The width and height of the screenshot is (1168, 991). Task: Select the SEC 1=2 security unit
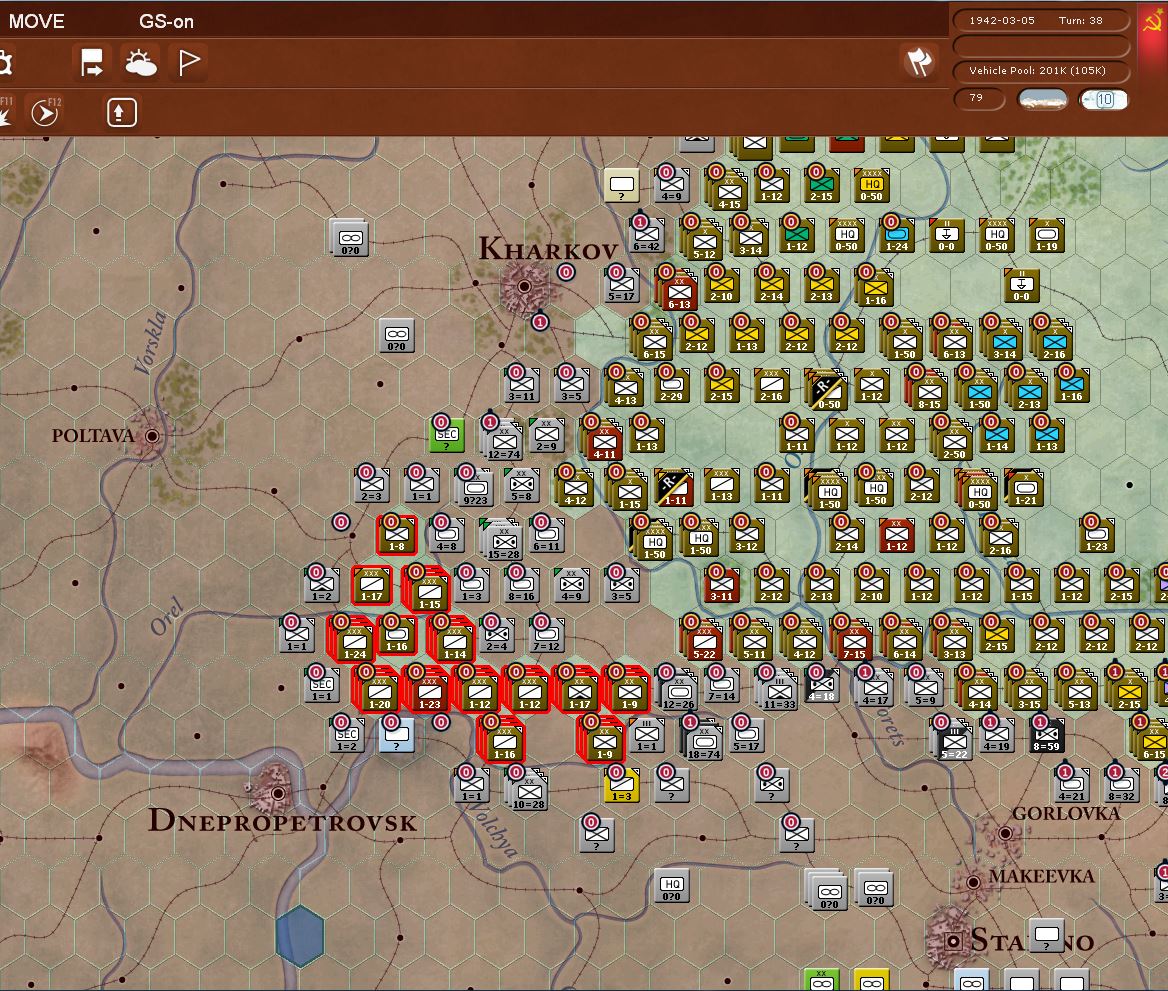click(x=346, y=735)
